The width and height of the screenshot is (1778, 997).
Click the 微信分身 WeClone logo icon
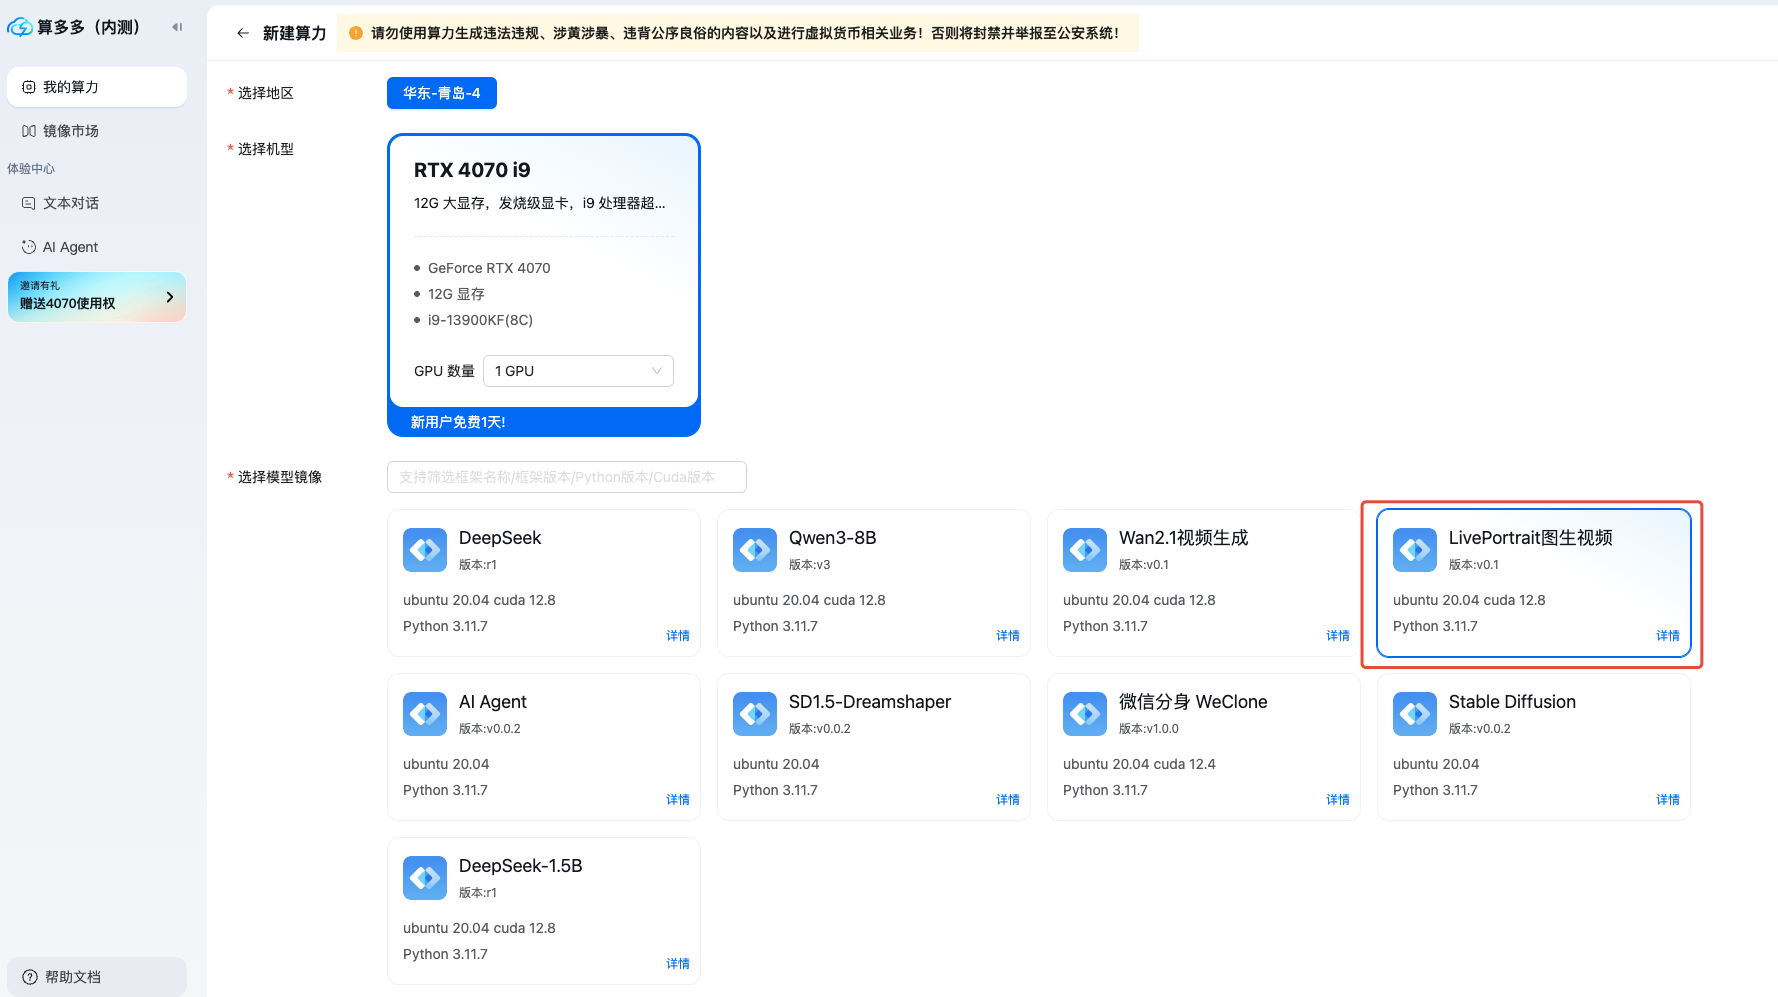pos(1085,714)
